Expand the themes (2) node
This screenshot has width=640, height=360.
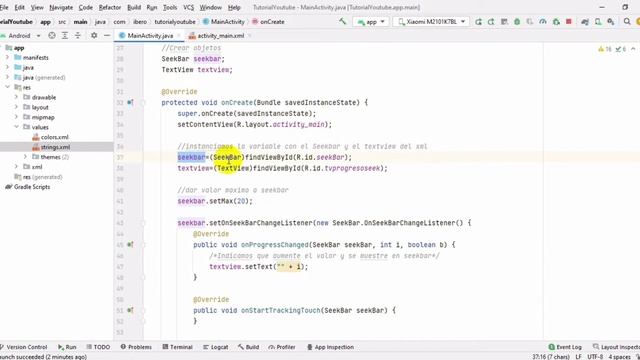[x=25, y=157]
